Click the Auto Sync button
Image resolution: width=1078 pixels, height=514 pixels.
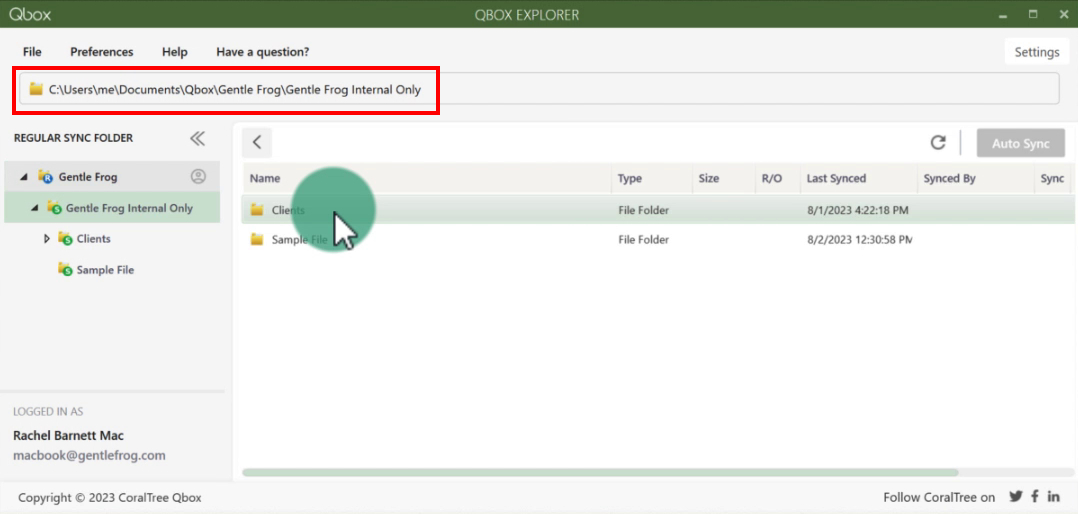click(x=1021, y=144)
